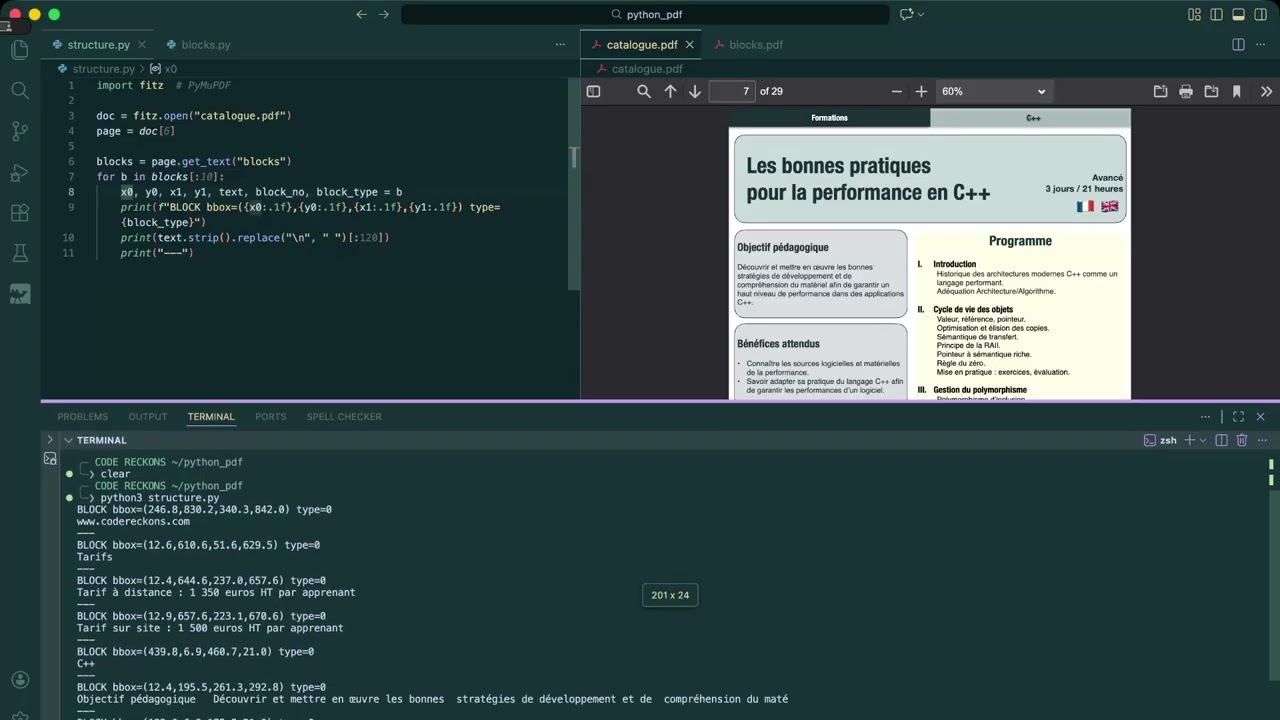Open the Source Control view
Viewport: 1280px width, 720px height.
(19, 131)
